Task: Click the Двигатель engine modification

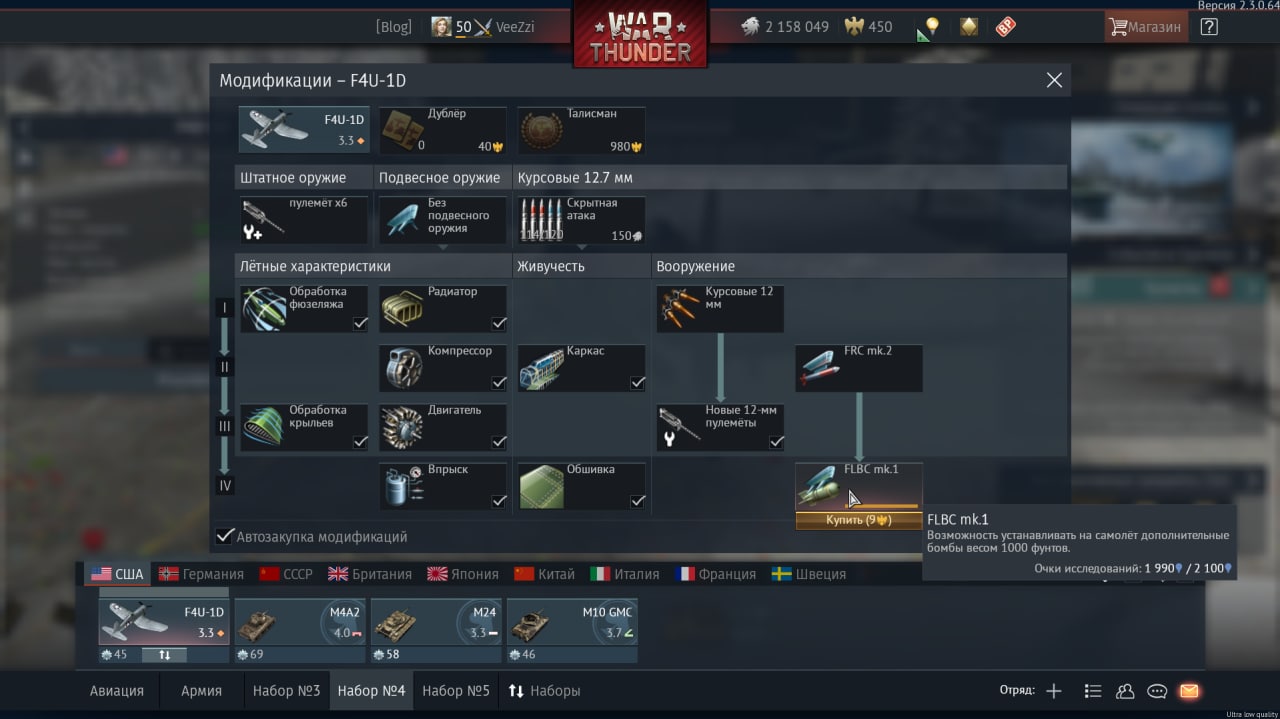Action: pyautogui.click(x=442, y=427)
